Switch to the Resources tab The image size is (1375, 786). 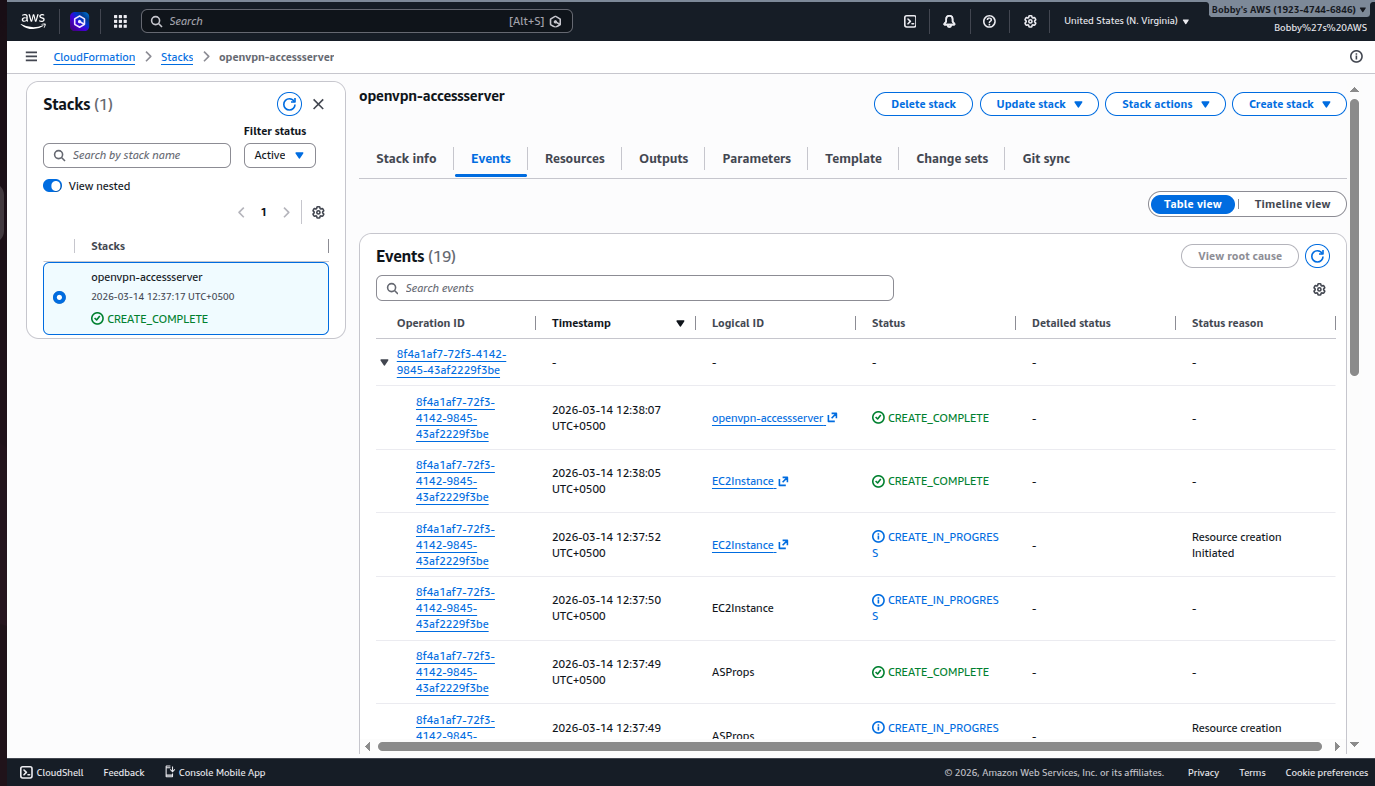tap(574, 159)
